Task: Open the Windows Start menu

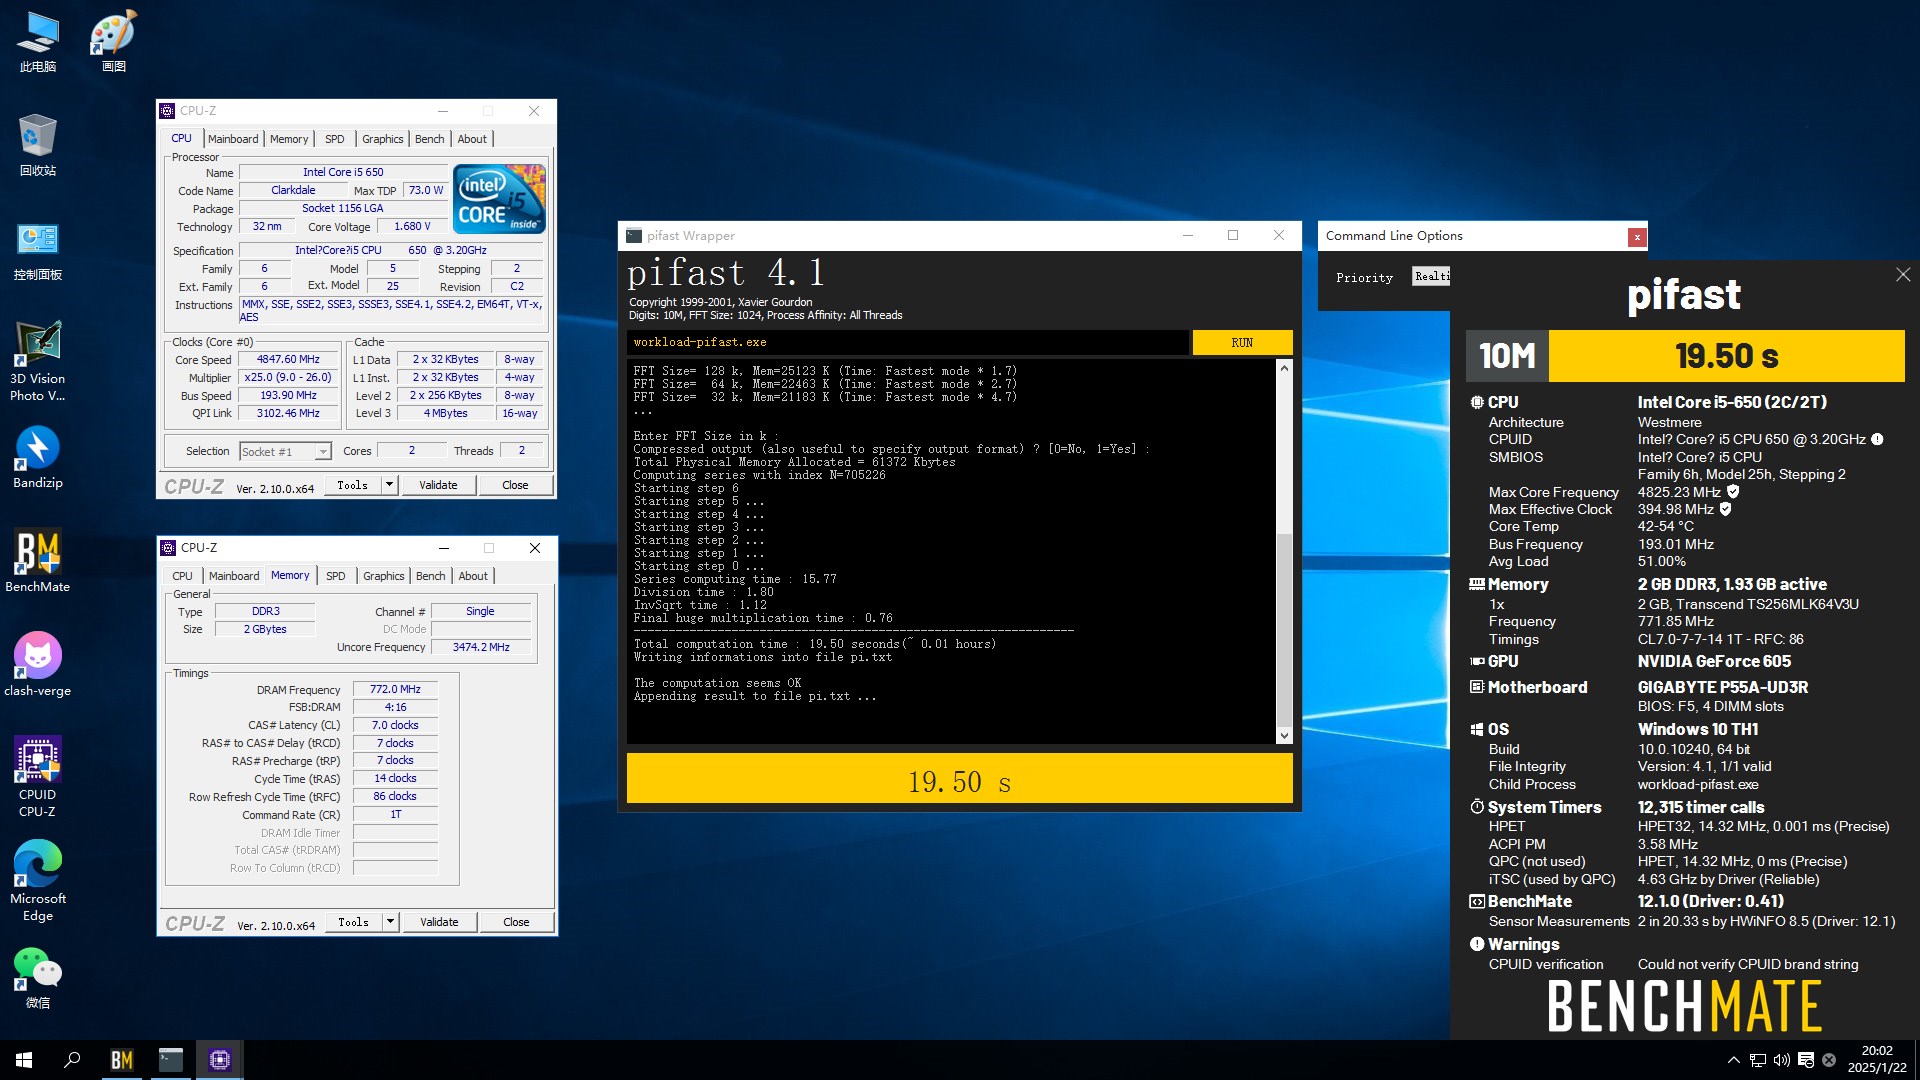Action: 24,1060
